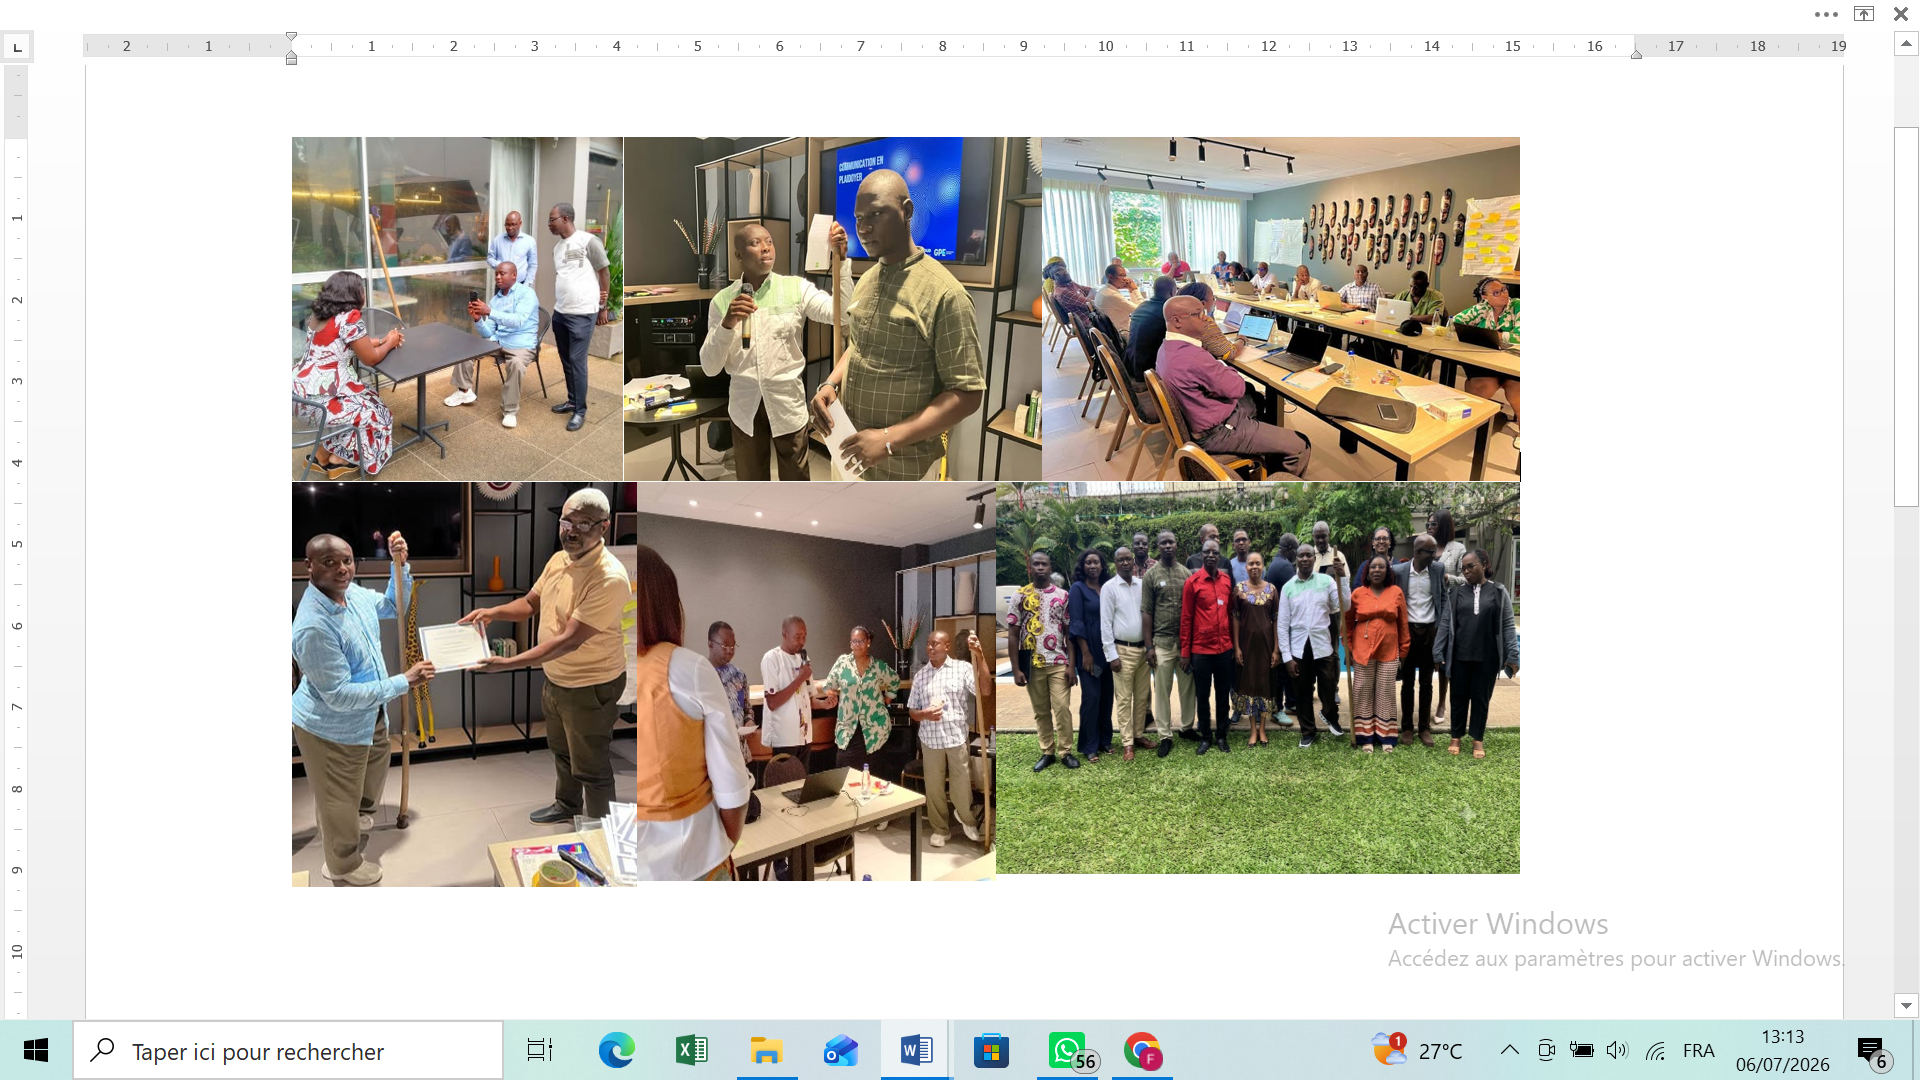Open Task View from taskbar
1920x1080 pixels.
(x=540, y=1051)
